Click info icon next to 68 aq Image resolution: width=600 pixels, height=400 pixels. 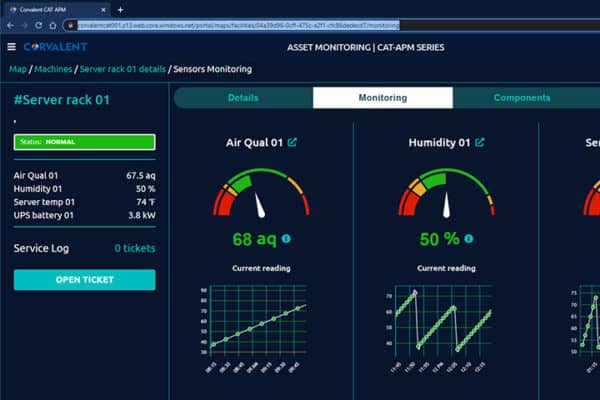point(286,239)
